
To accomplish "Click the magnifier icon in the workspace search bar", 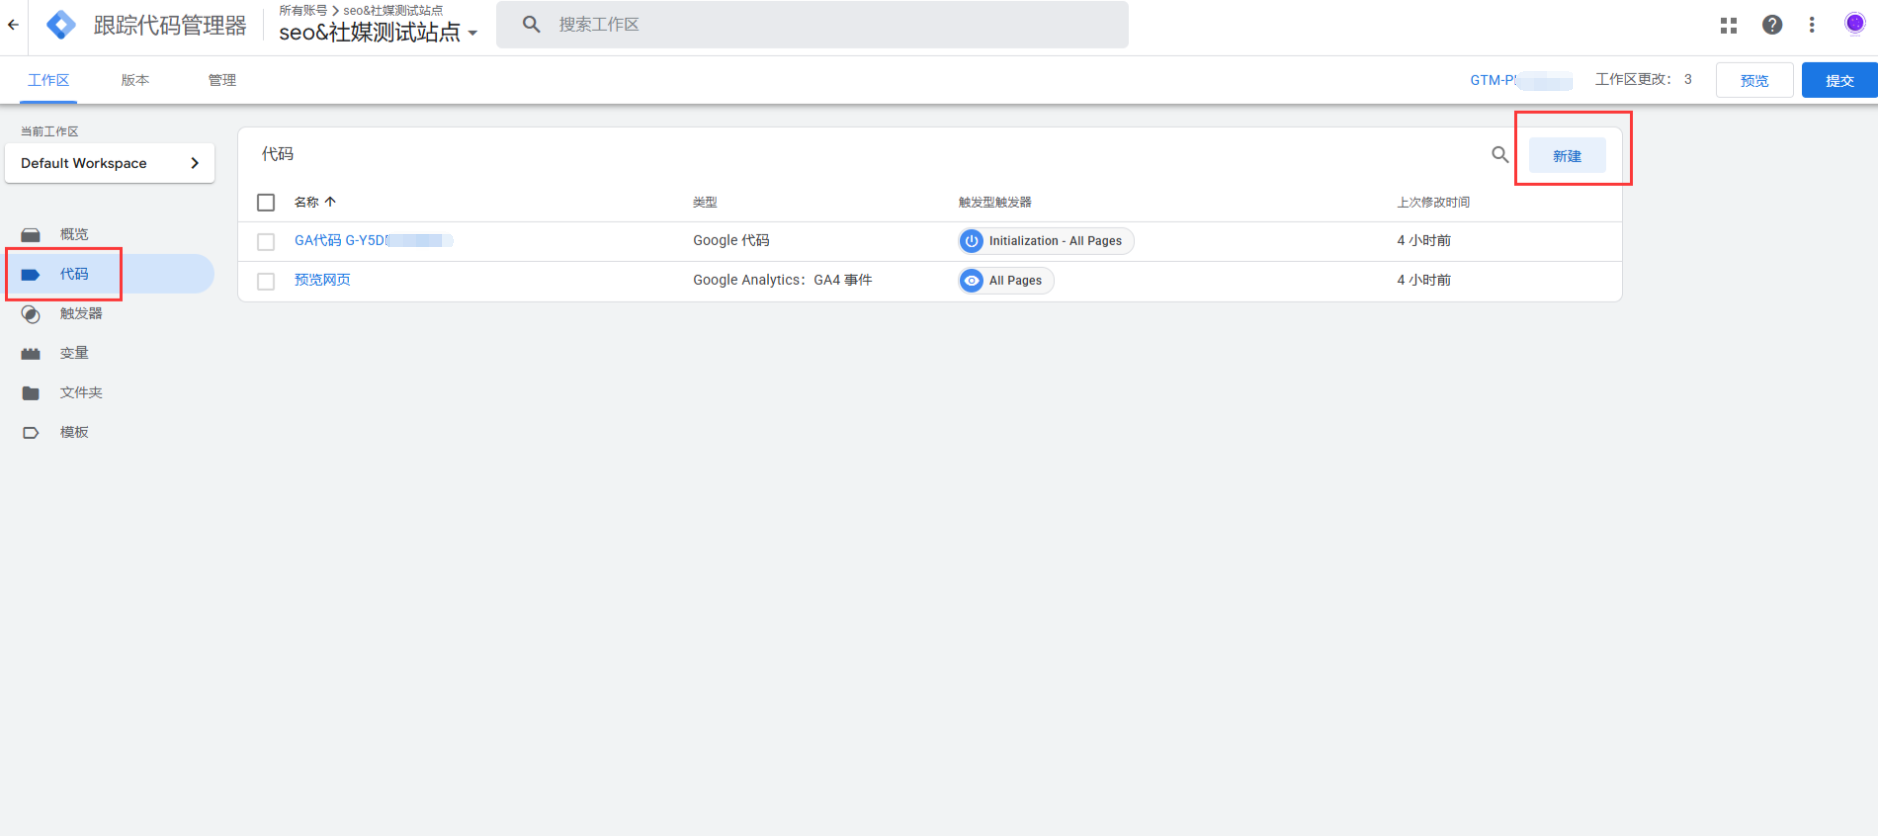I will (532, 24).
